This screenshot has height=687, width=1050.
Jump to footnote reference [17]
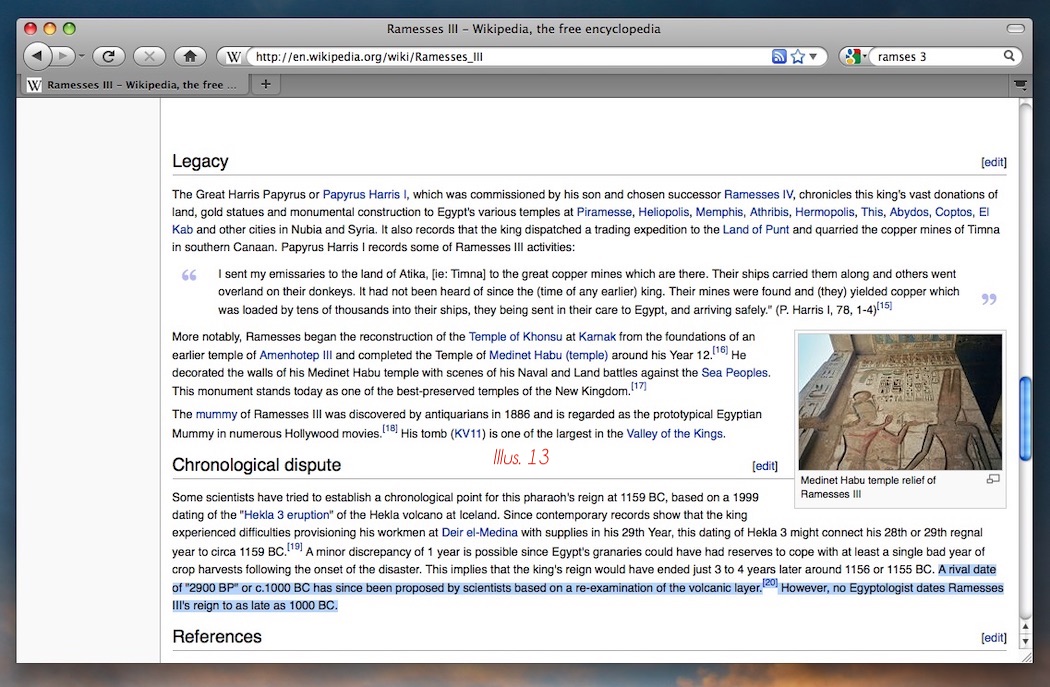coord(638,386)
